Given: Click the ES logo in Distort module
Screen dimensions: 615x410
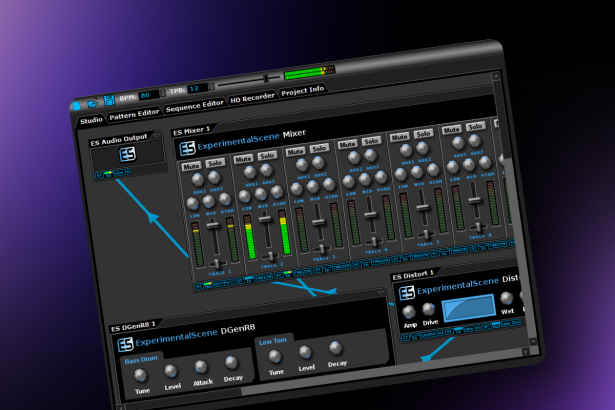Looking at the screenshot, I should click(407, 293).
